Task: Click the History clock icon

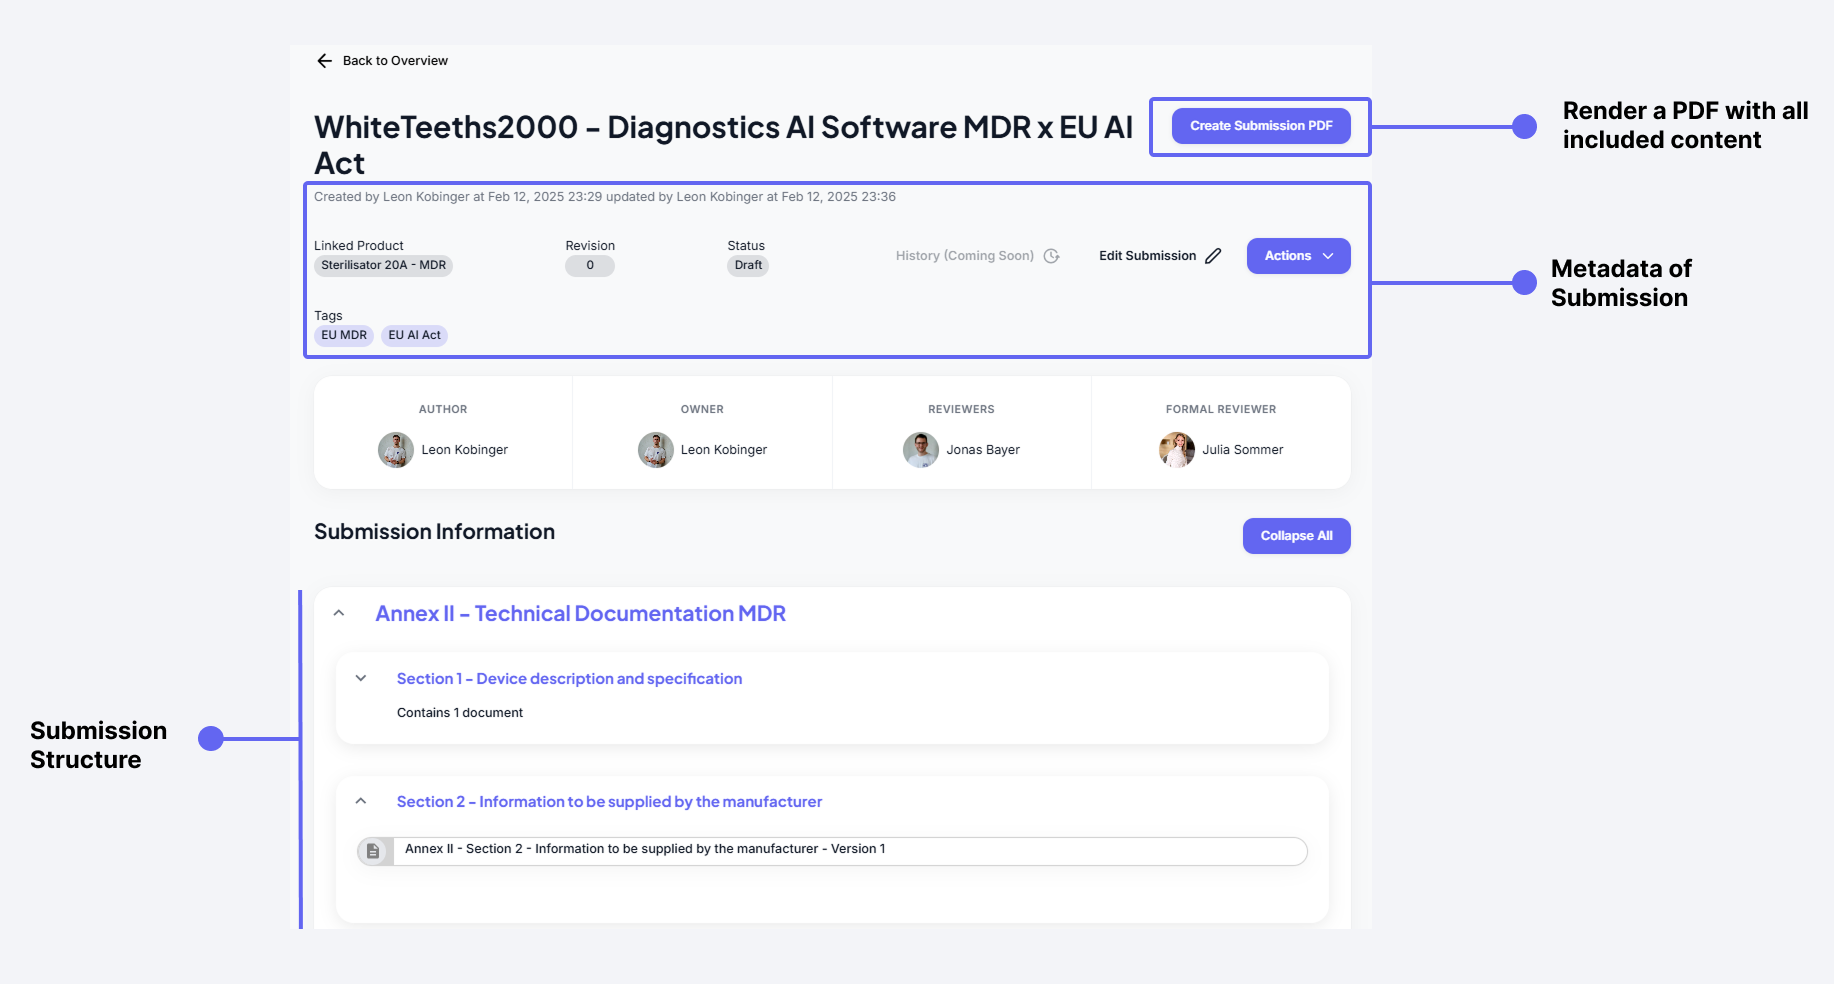Action: [x=1051, y=256]
